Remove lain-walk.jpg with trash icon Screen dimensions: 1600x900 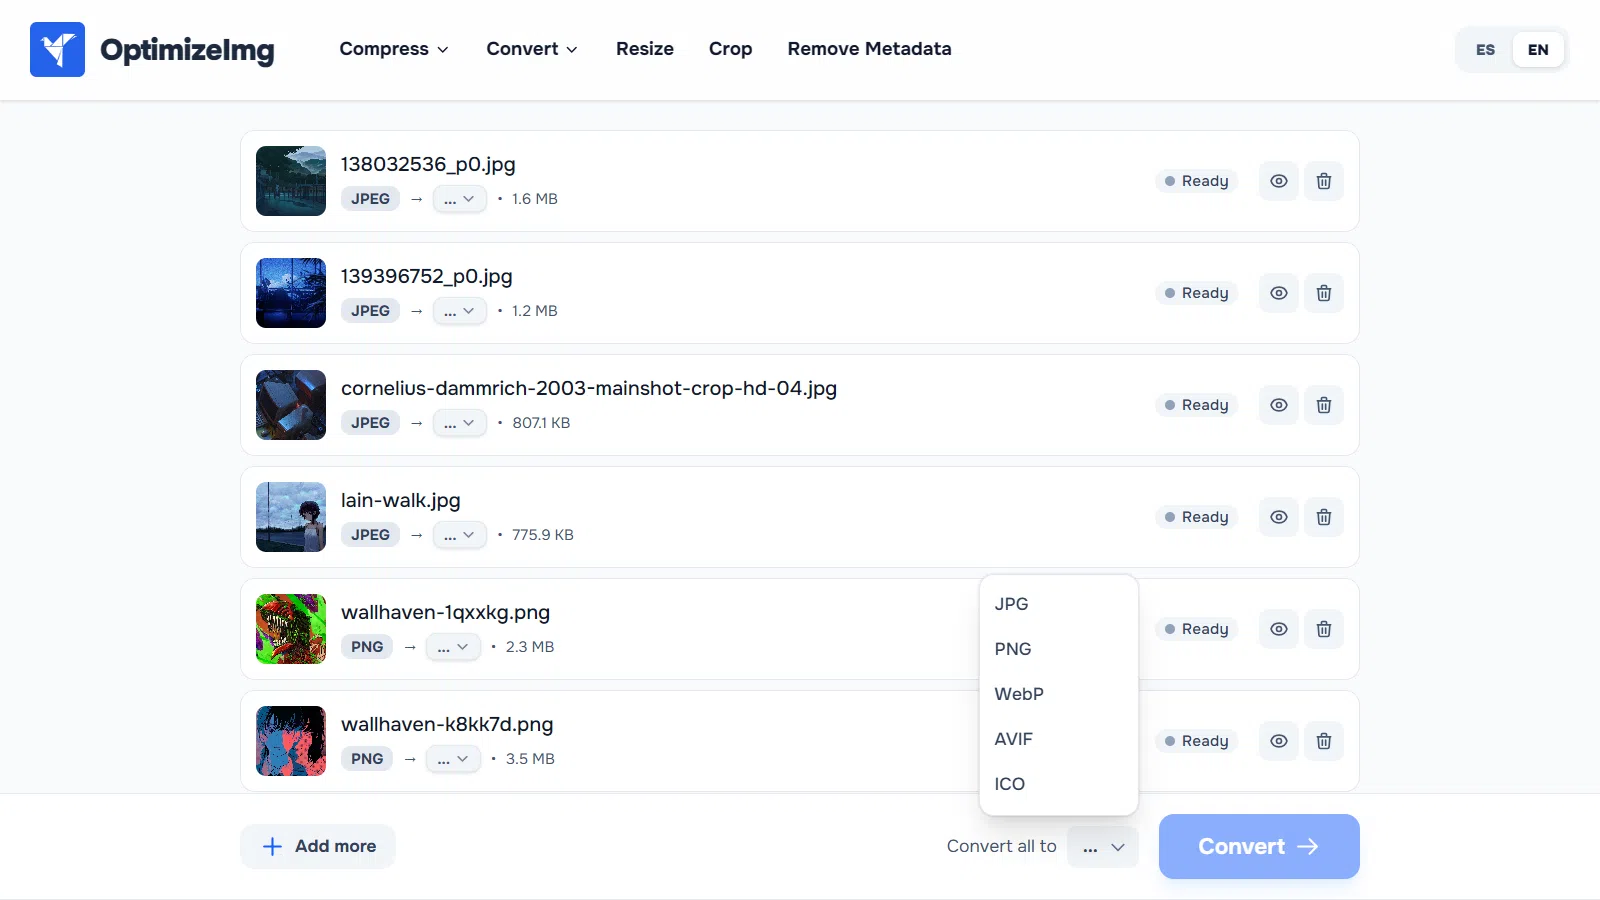pyautogui.click(x=1324, y=517)
